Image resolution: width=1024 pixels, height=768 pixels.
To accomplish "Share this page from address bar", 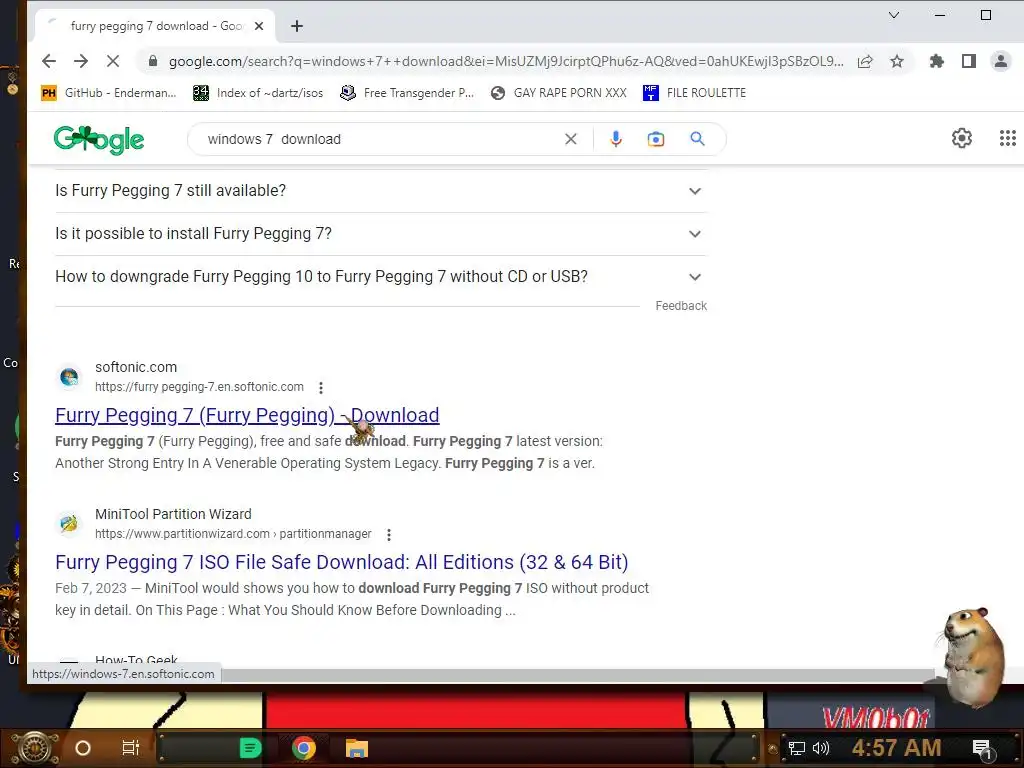I will pyautogui.click(x=865, y=61).
